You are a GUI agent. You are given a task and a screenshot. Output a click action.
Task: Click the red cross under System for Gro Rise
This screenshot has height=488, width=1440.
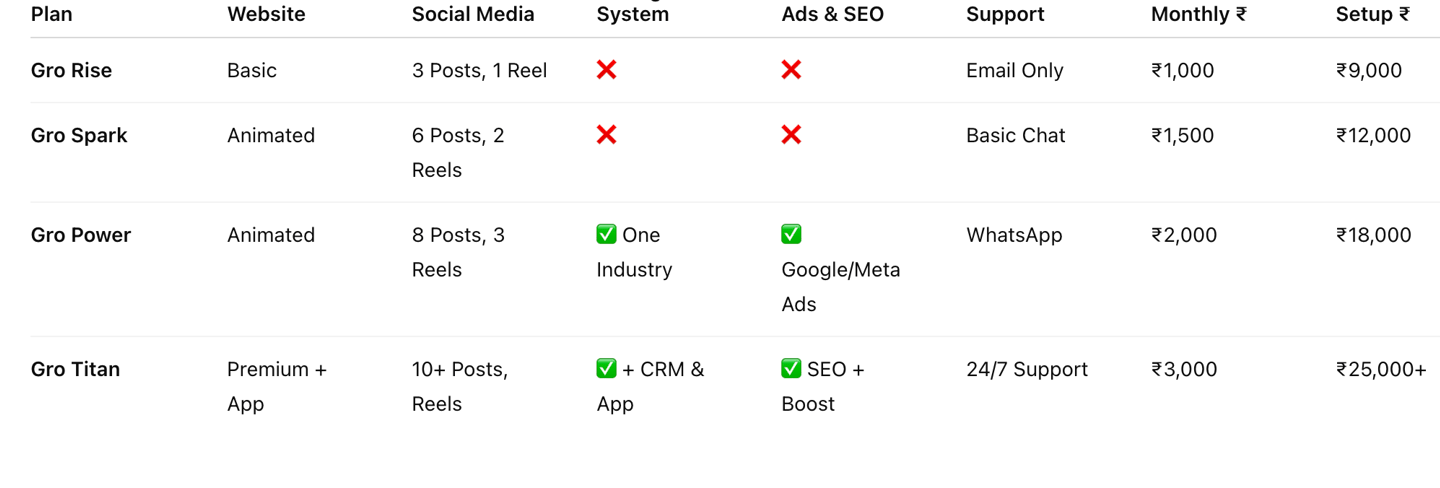[x=606, y=70]
